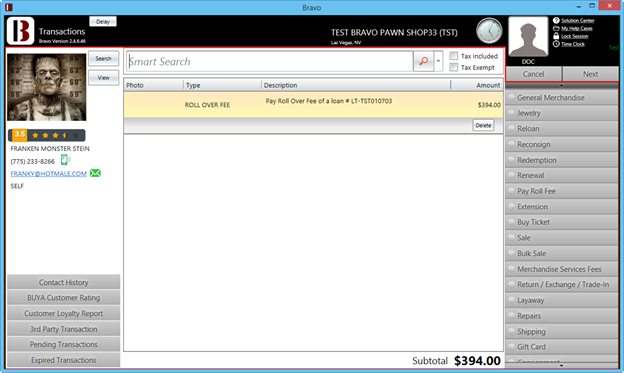Click the Lock Session link
This screenshot has width=624, height=373.
(574, 36)
